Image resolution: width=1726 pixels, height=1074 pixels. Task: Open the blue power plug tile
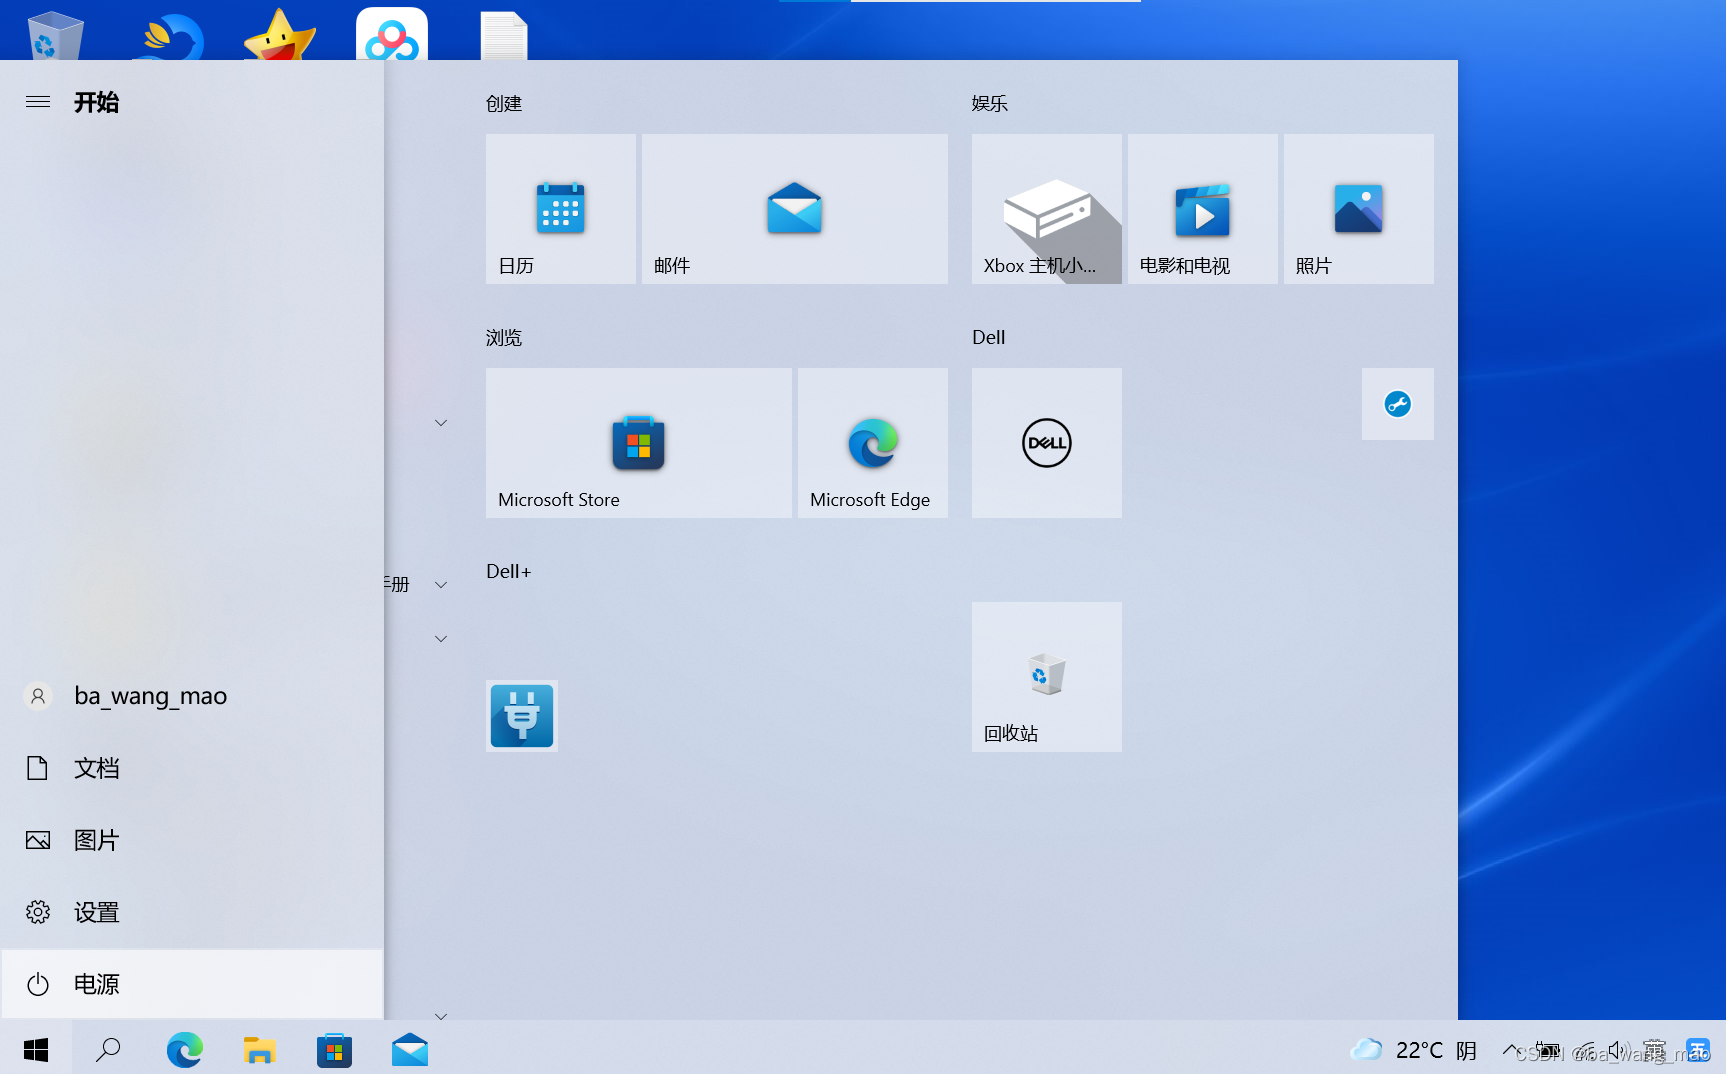coord(521,716)
